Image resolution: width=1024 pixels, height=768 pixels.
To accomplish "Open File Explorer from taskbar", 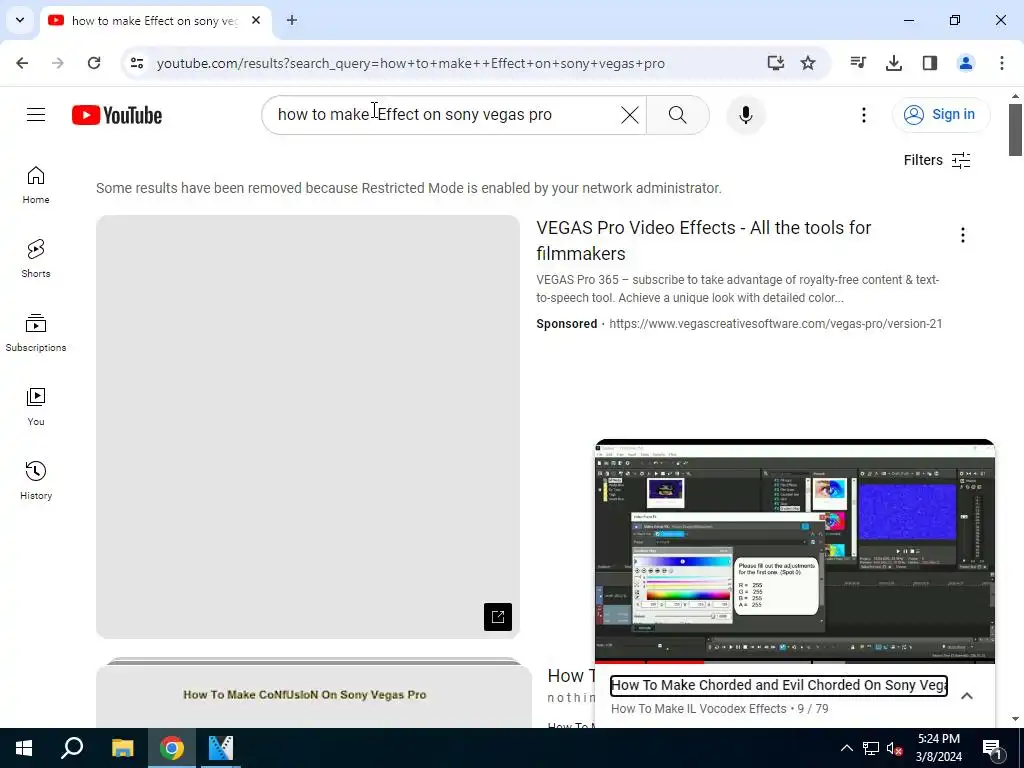I will (122, 748).
